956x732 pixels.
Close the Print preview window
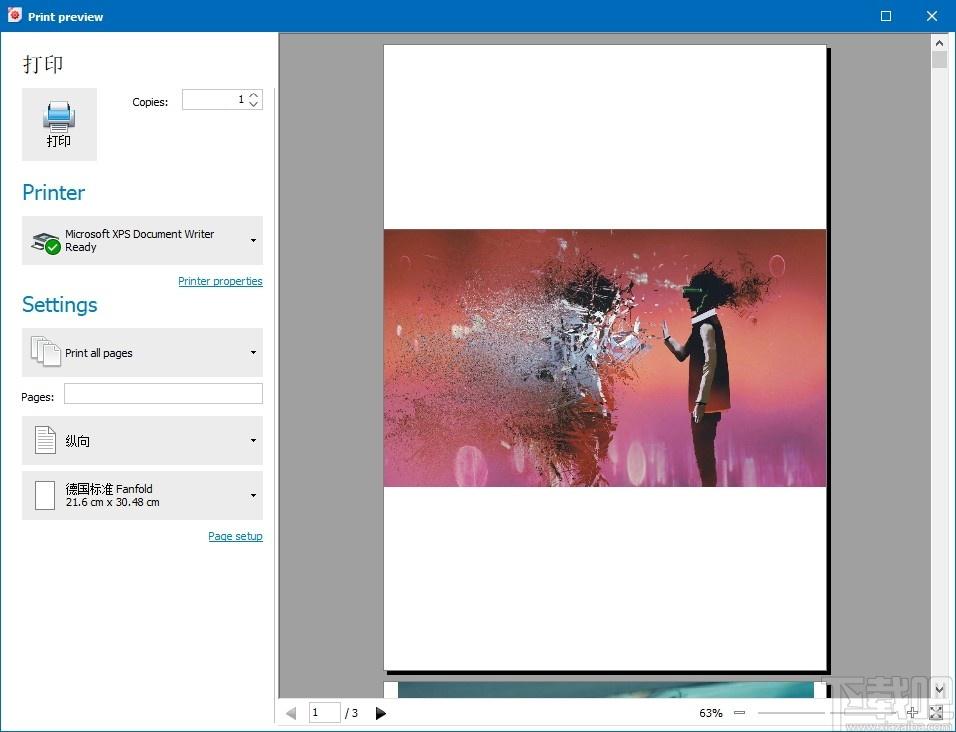(x=932, y=16)
